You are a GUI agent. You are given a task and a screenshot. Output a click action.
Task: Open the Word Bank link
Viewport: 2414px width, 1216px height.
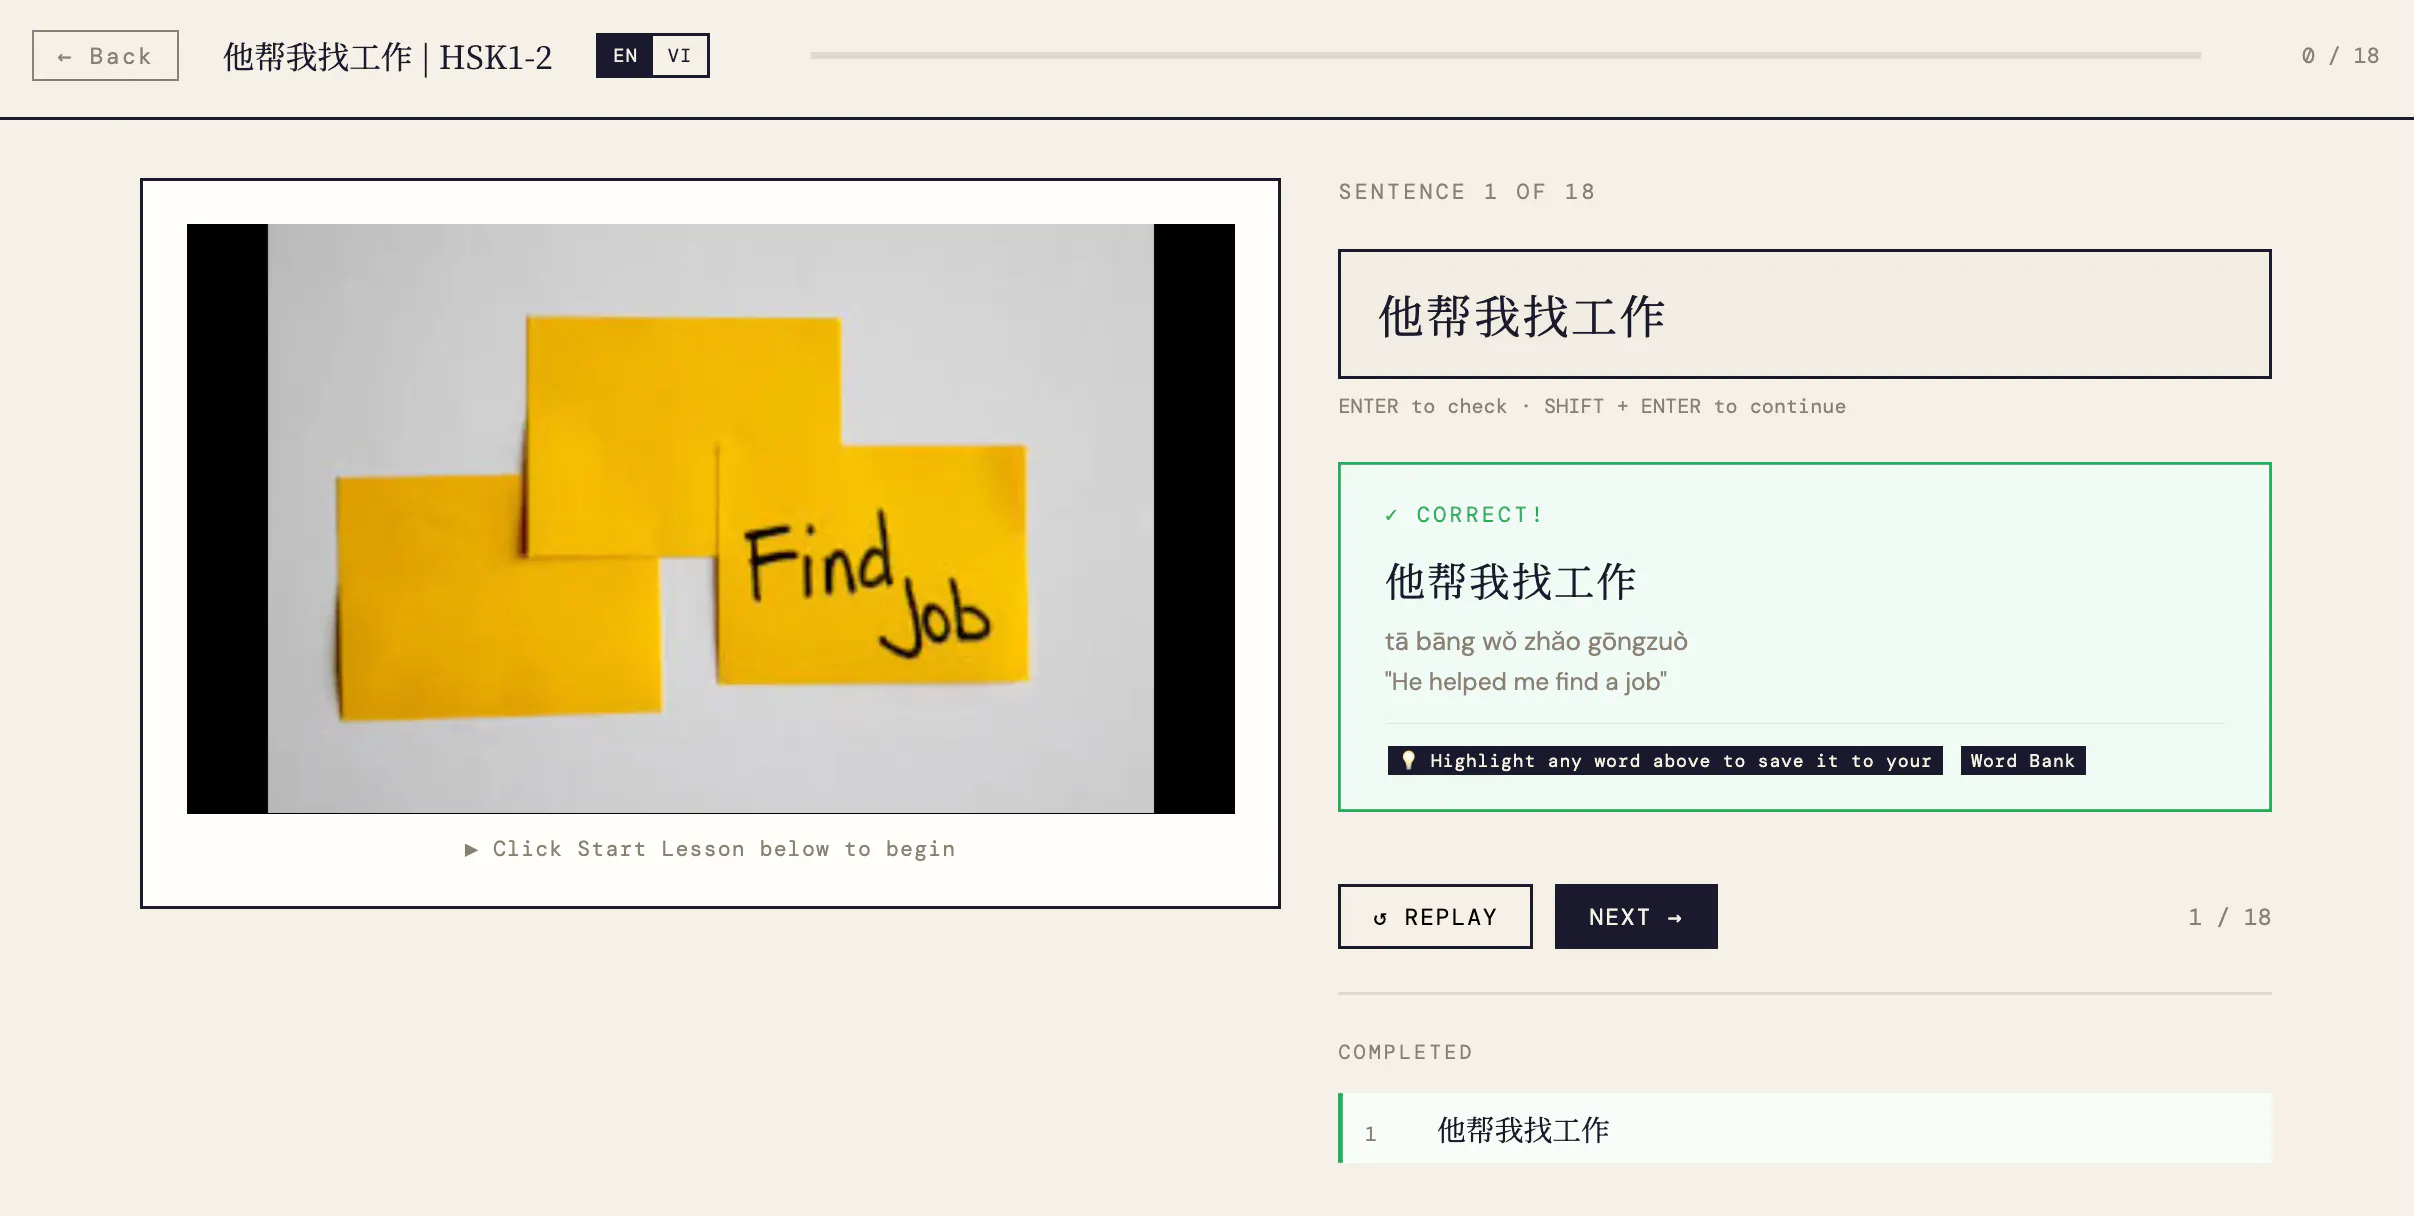[2022, 761]
